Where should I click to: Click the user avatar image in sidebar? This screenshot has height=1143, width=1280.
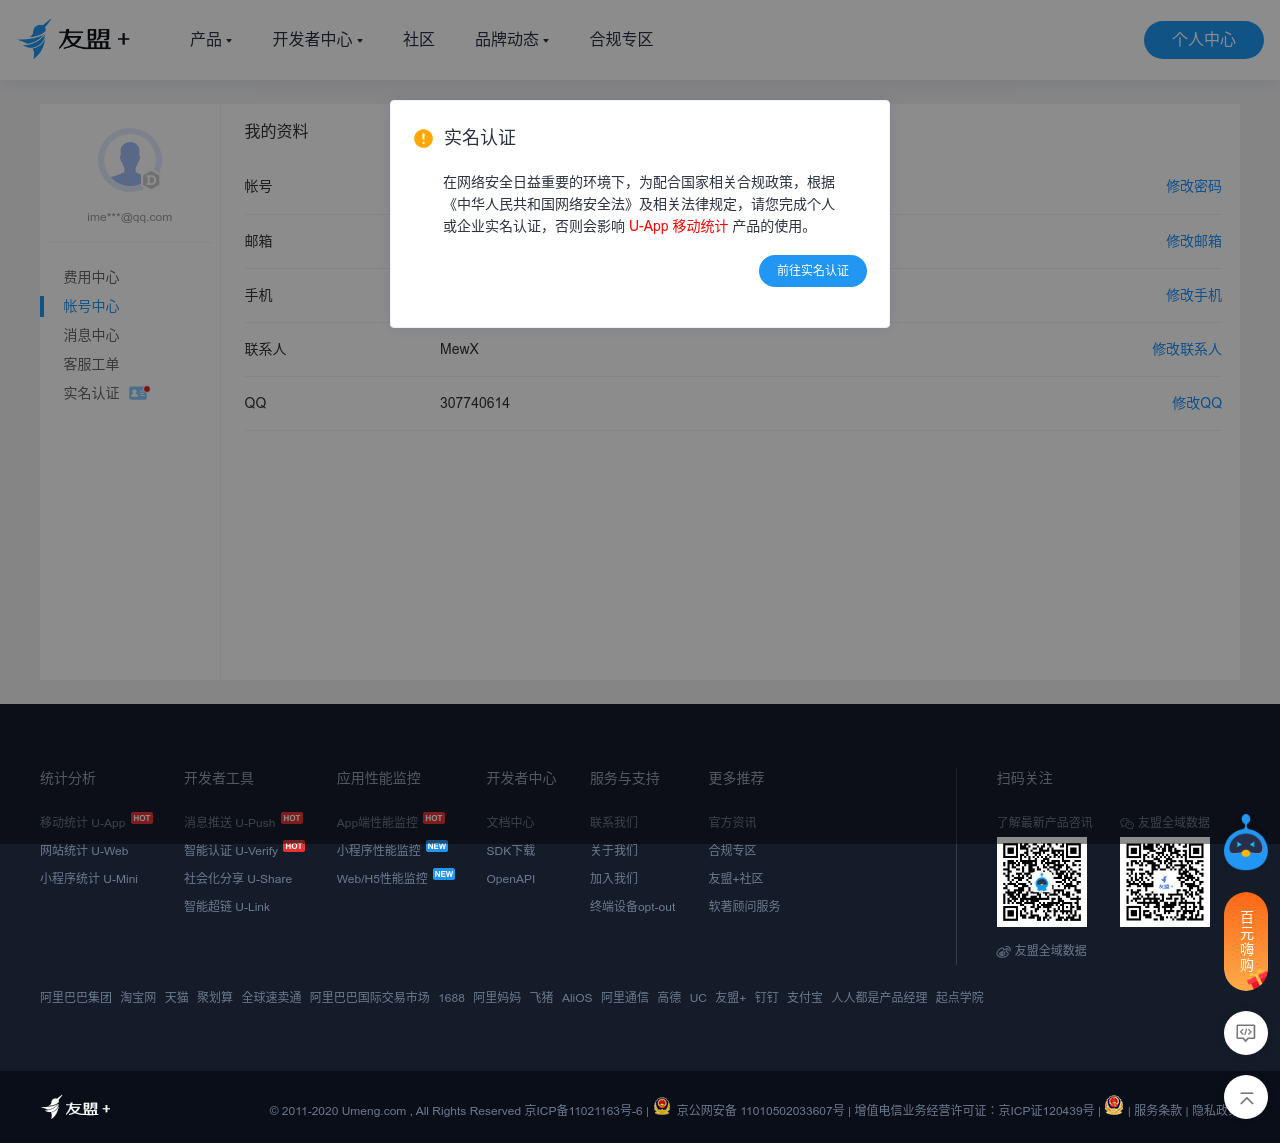point(130,160)
